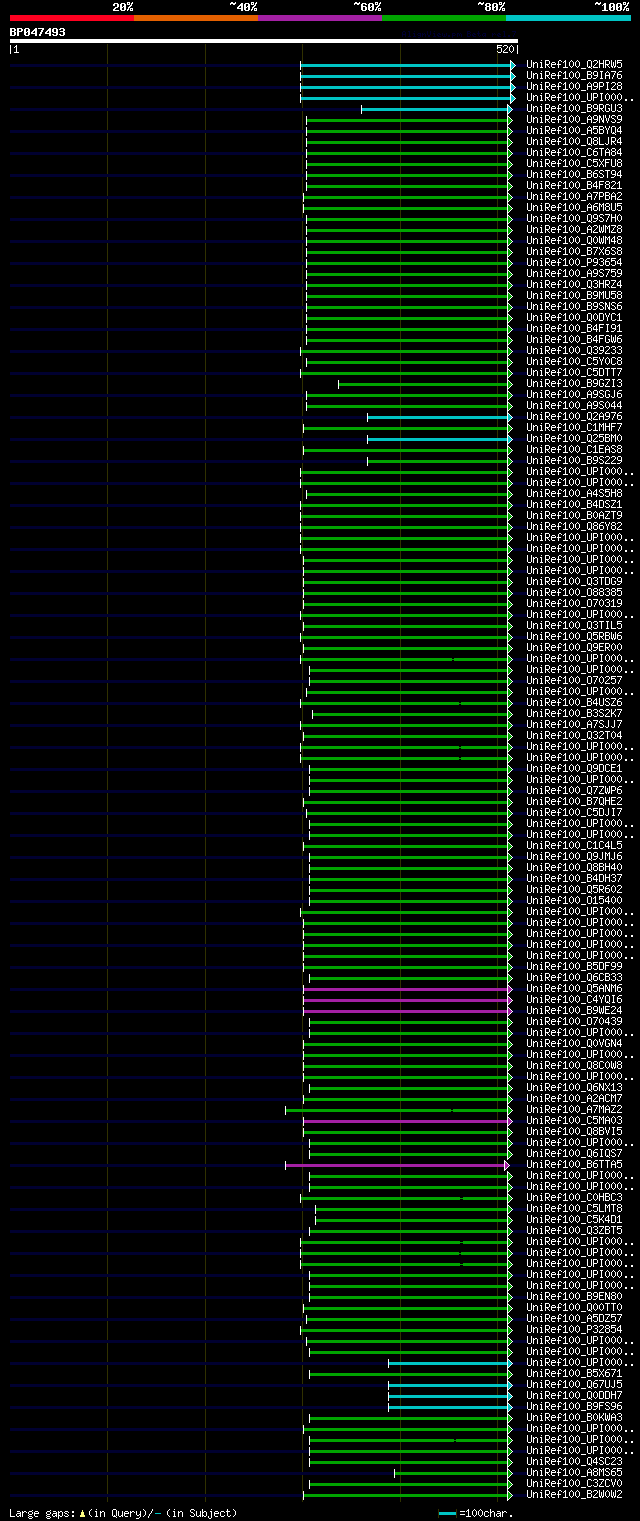Viewport: 640px width, 1521px height.
Task: Select query label BP047493
Action: 38,32
